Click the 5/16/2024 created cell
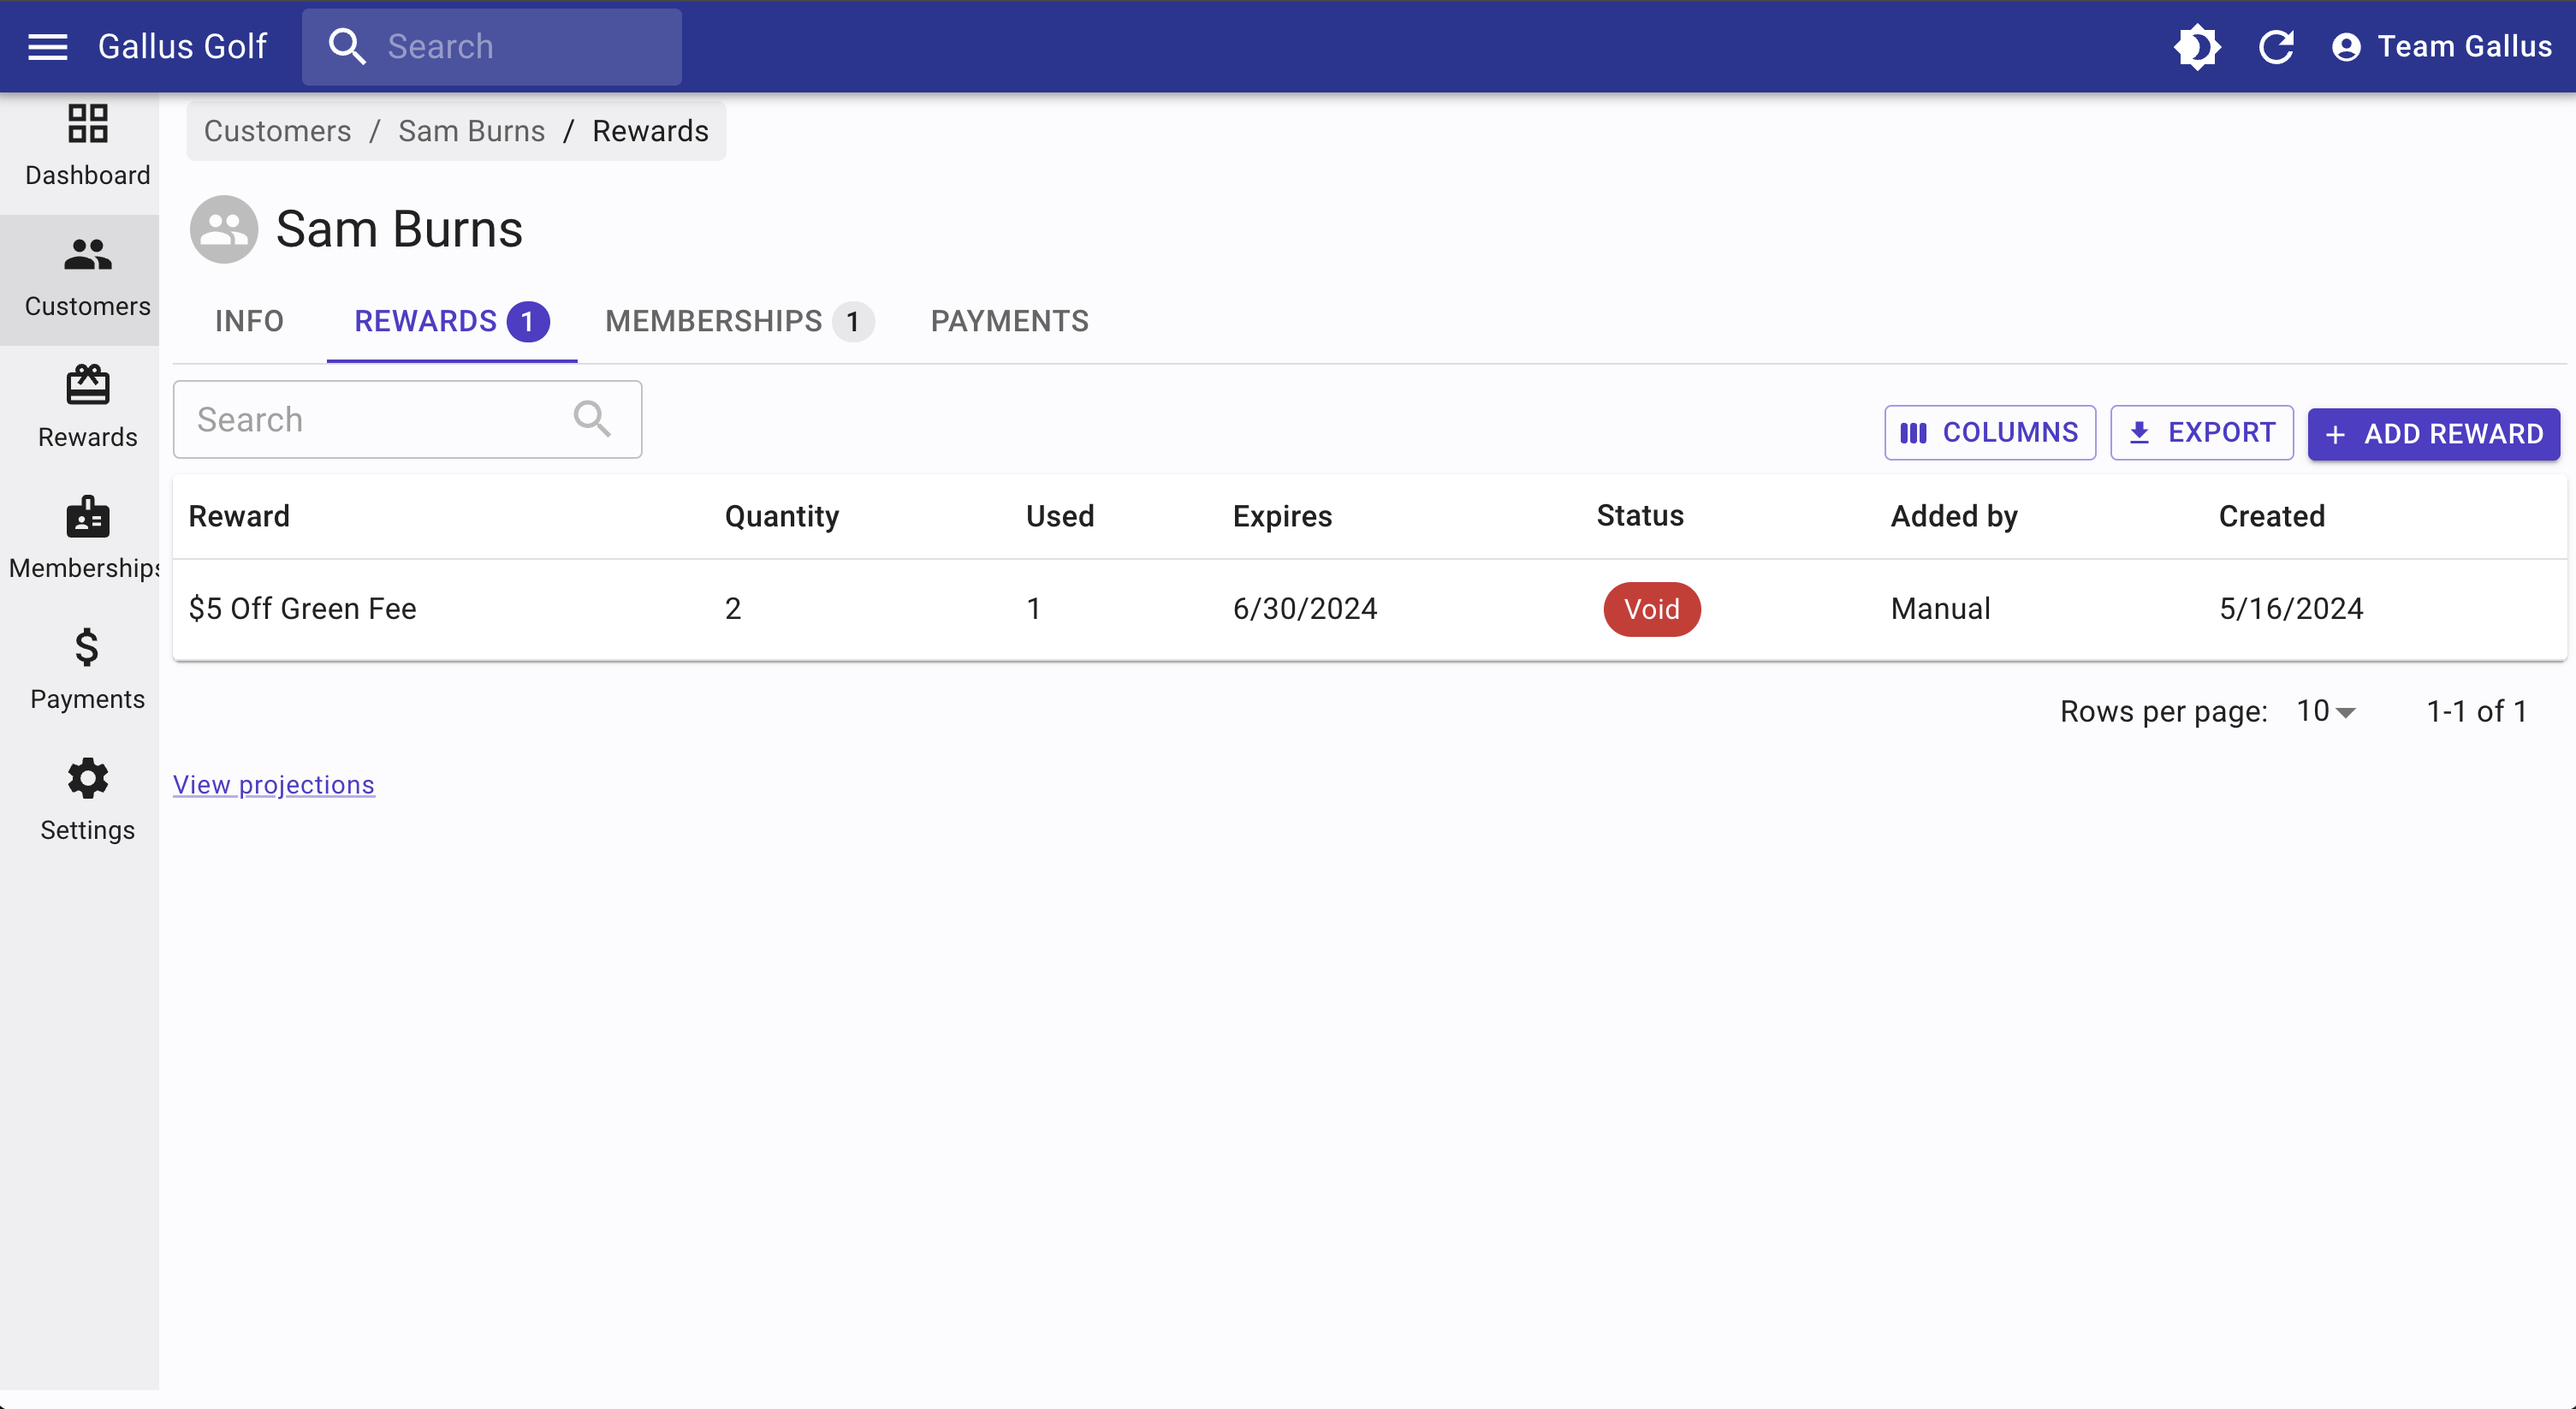This screenshot has width=2576, height=1409. [2291, 608]
